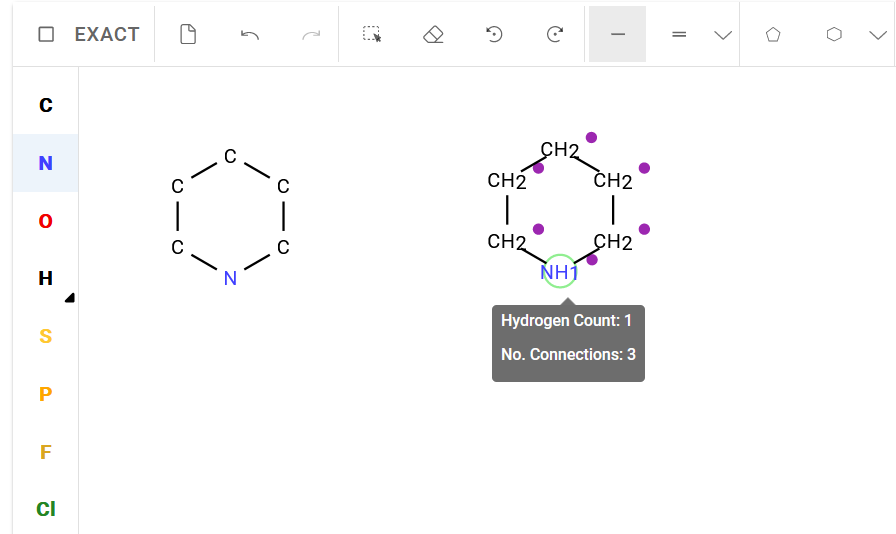Toggle the EXACT checkbox

pos(46,34)
